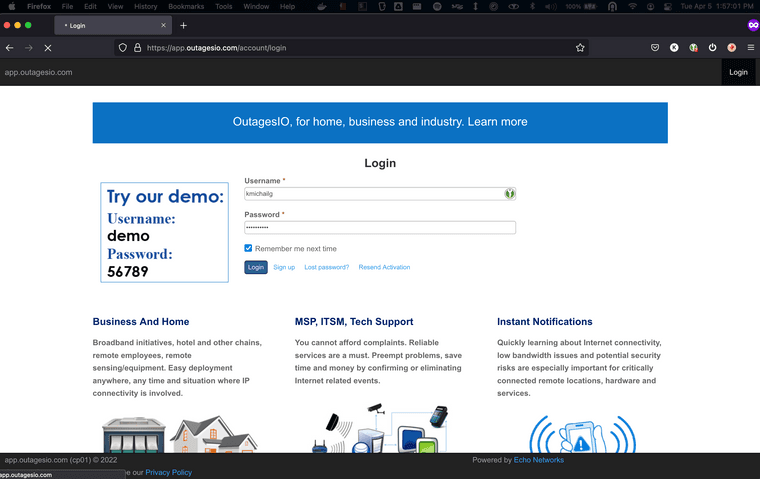The image size is (760, 479).
Task: Click the Business And Home heading
Action: (x=141, y=321)
